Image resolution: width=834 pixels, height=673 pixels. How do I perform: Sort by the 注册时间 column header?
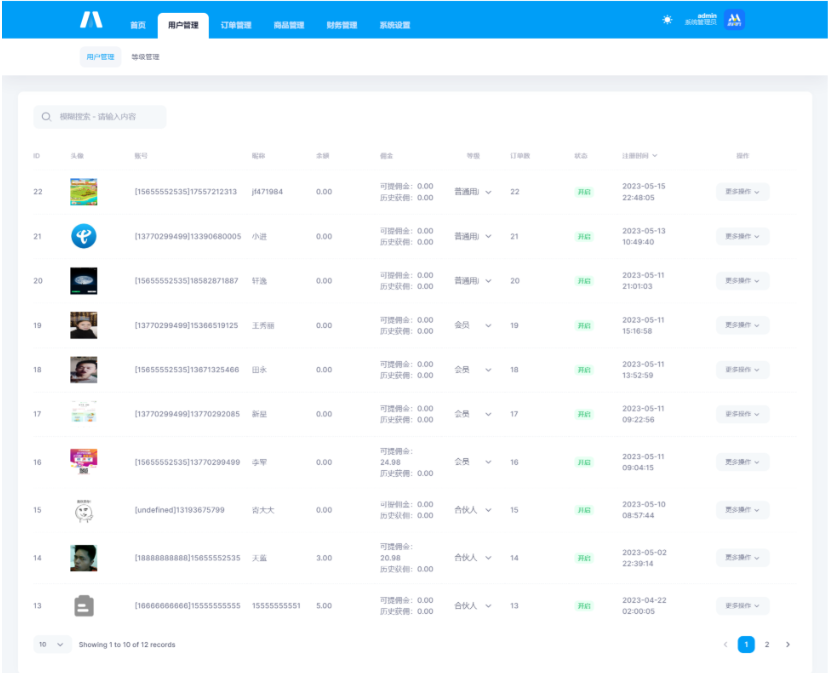tap(639, 156)
